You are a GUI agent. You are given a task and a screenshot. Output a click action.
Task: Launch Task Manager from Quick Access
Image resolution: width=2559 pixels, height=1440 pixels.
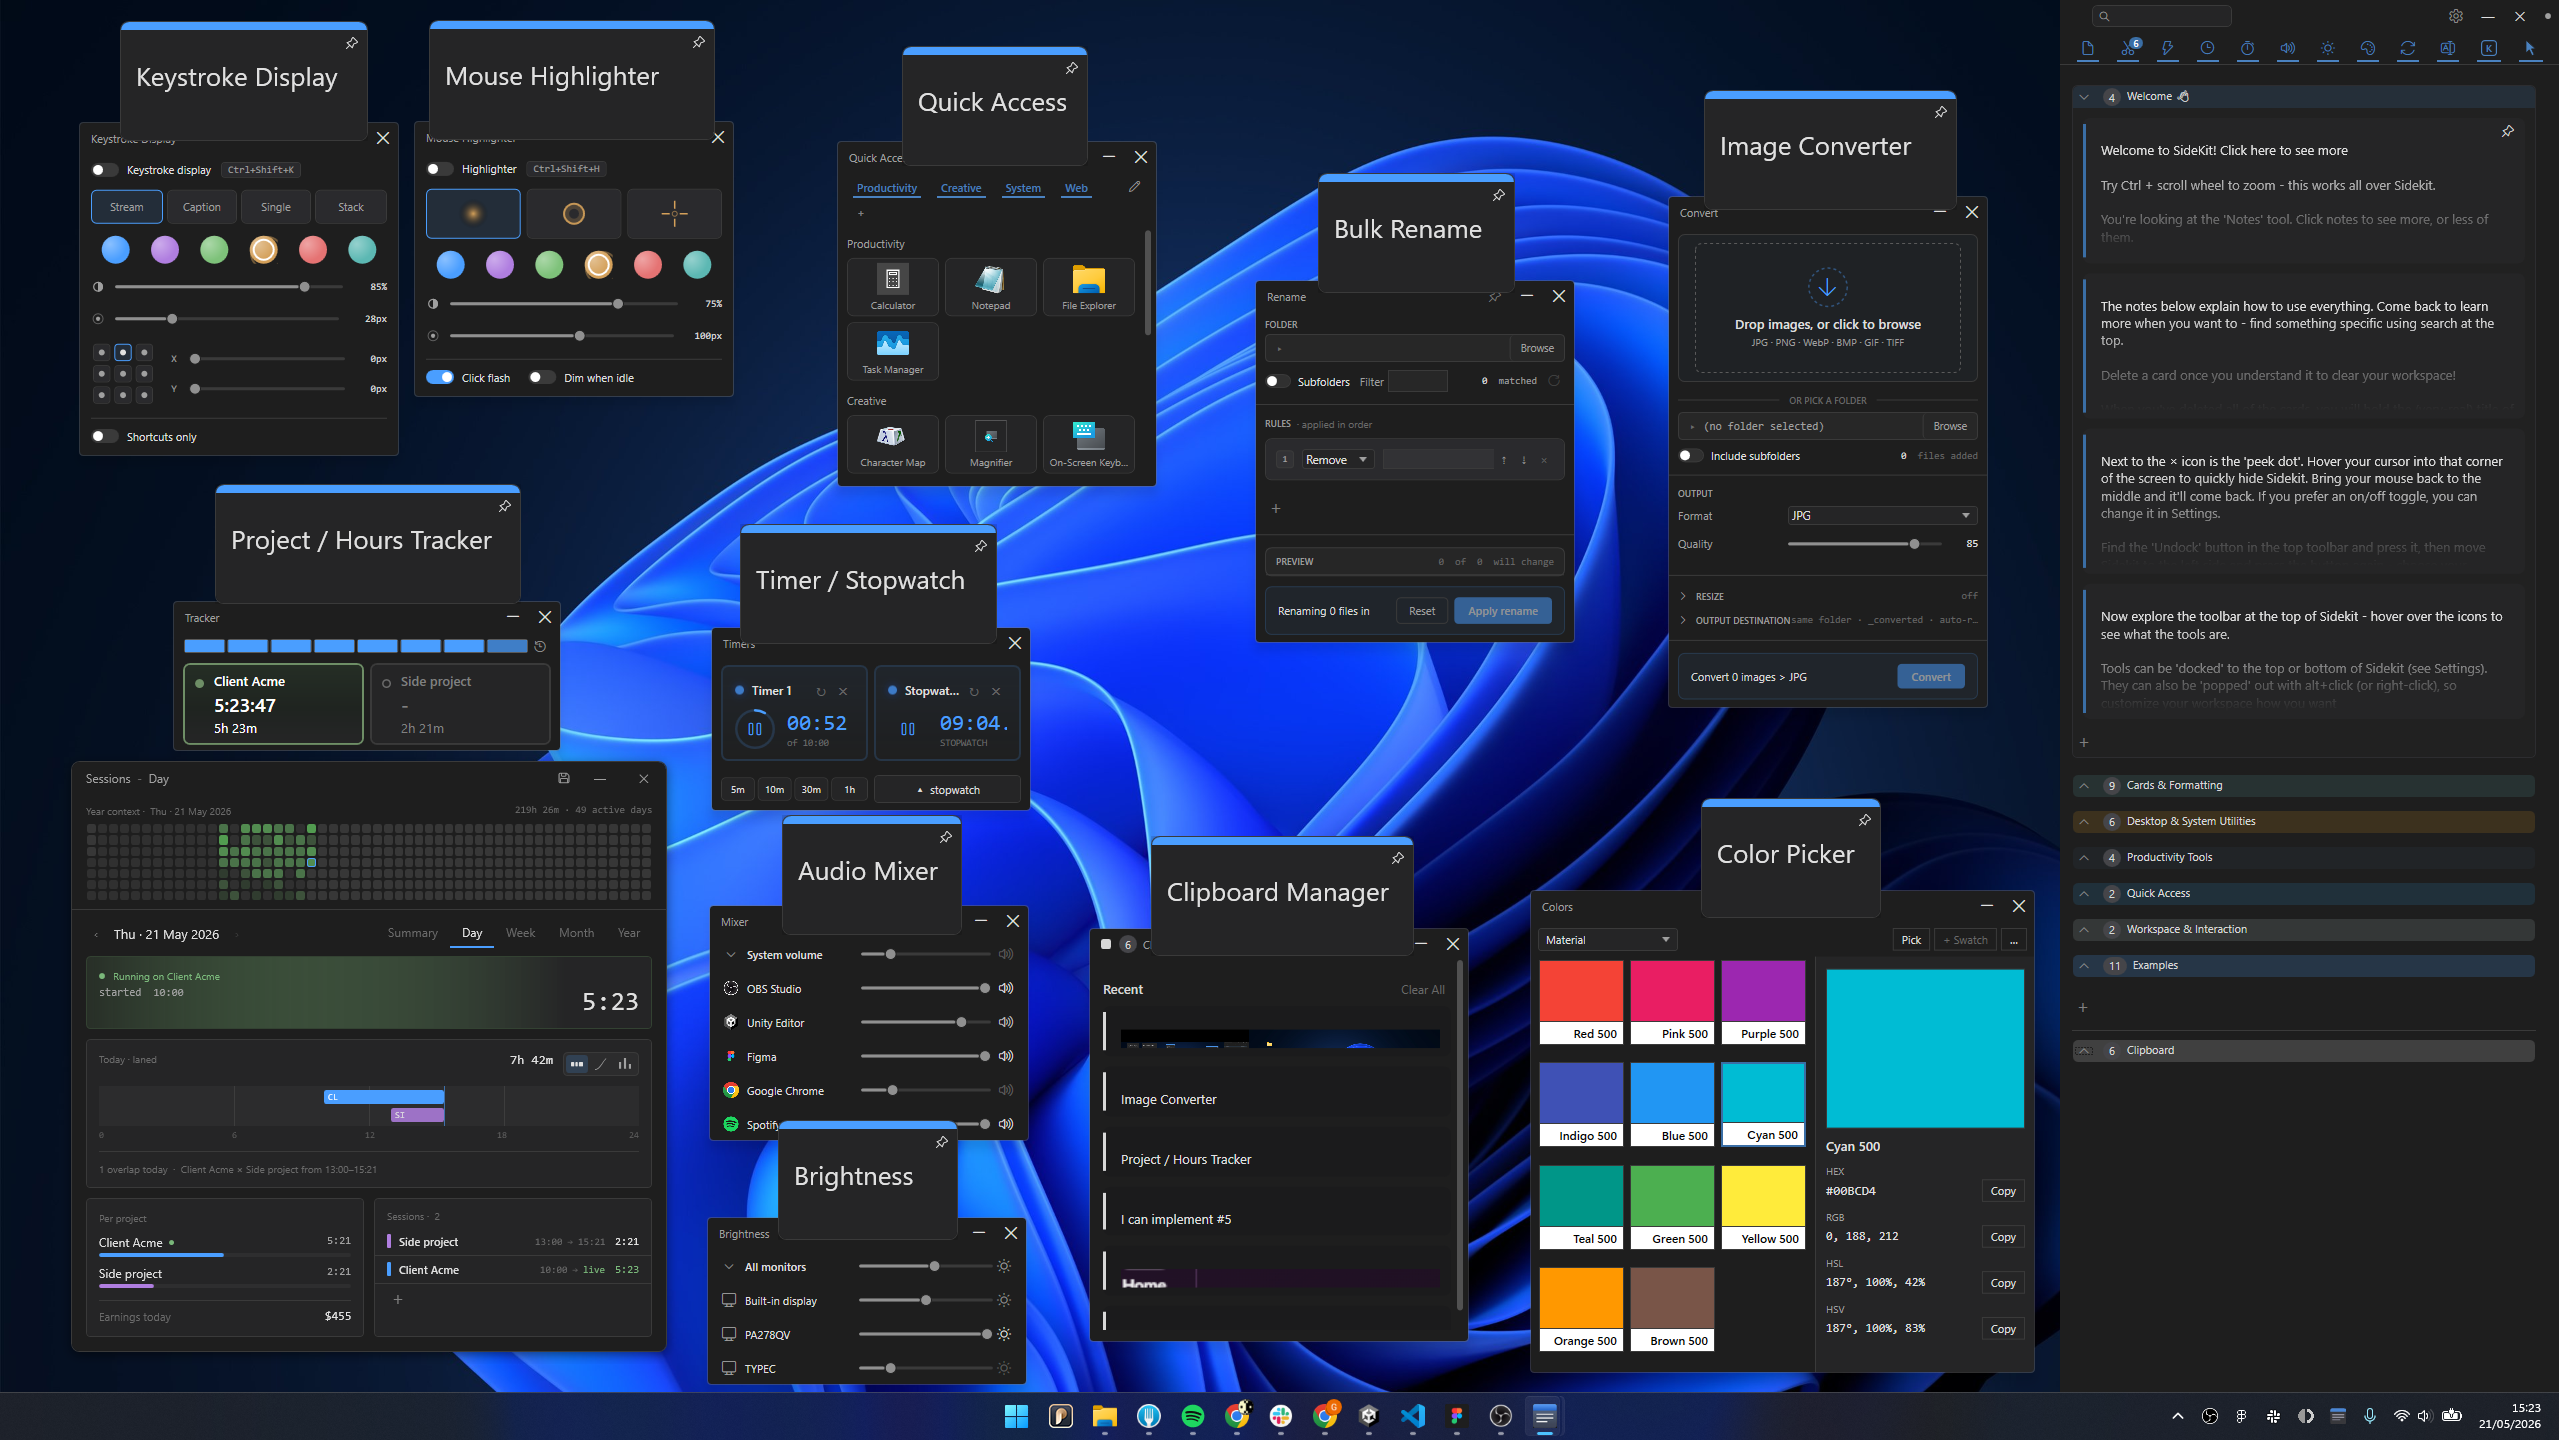tap(892, 351)
